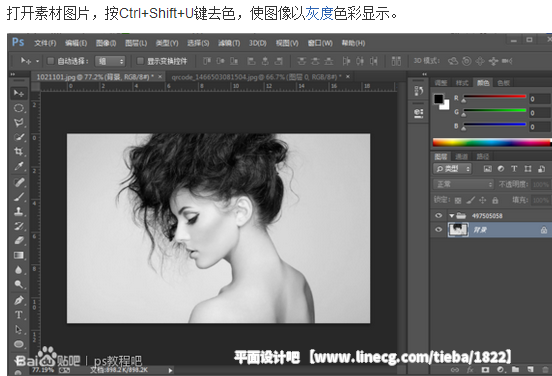Hide the 背景 layer
Viewport: 552px width, 376px height.
tap(438, 230)
